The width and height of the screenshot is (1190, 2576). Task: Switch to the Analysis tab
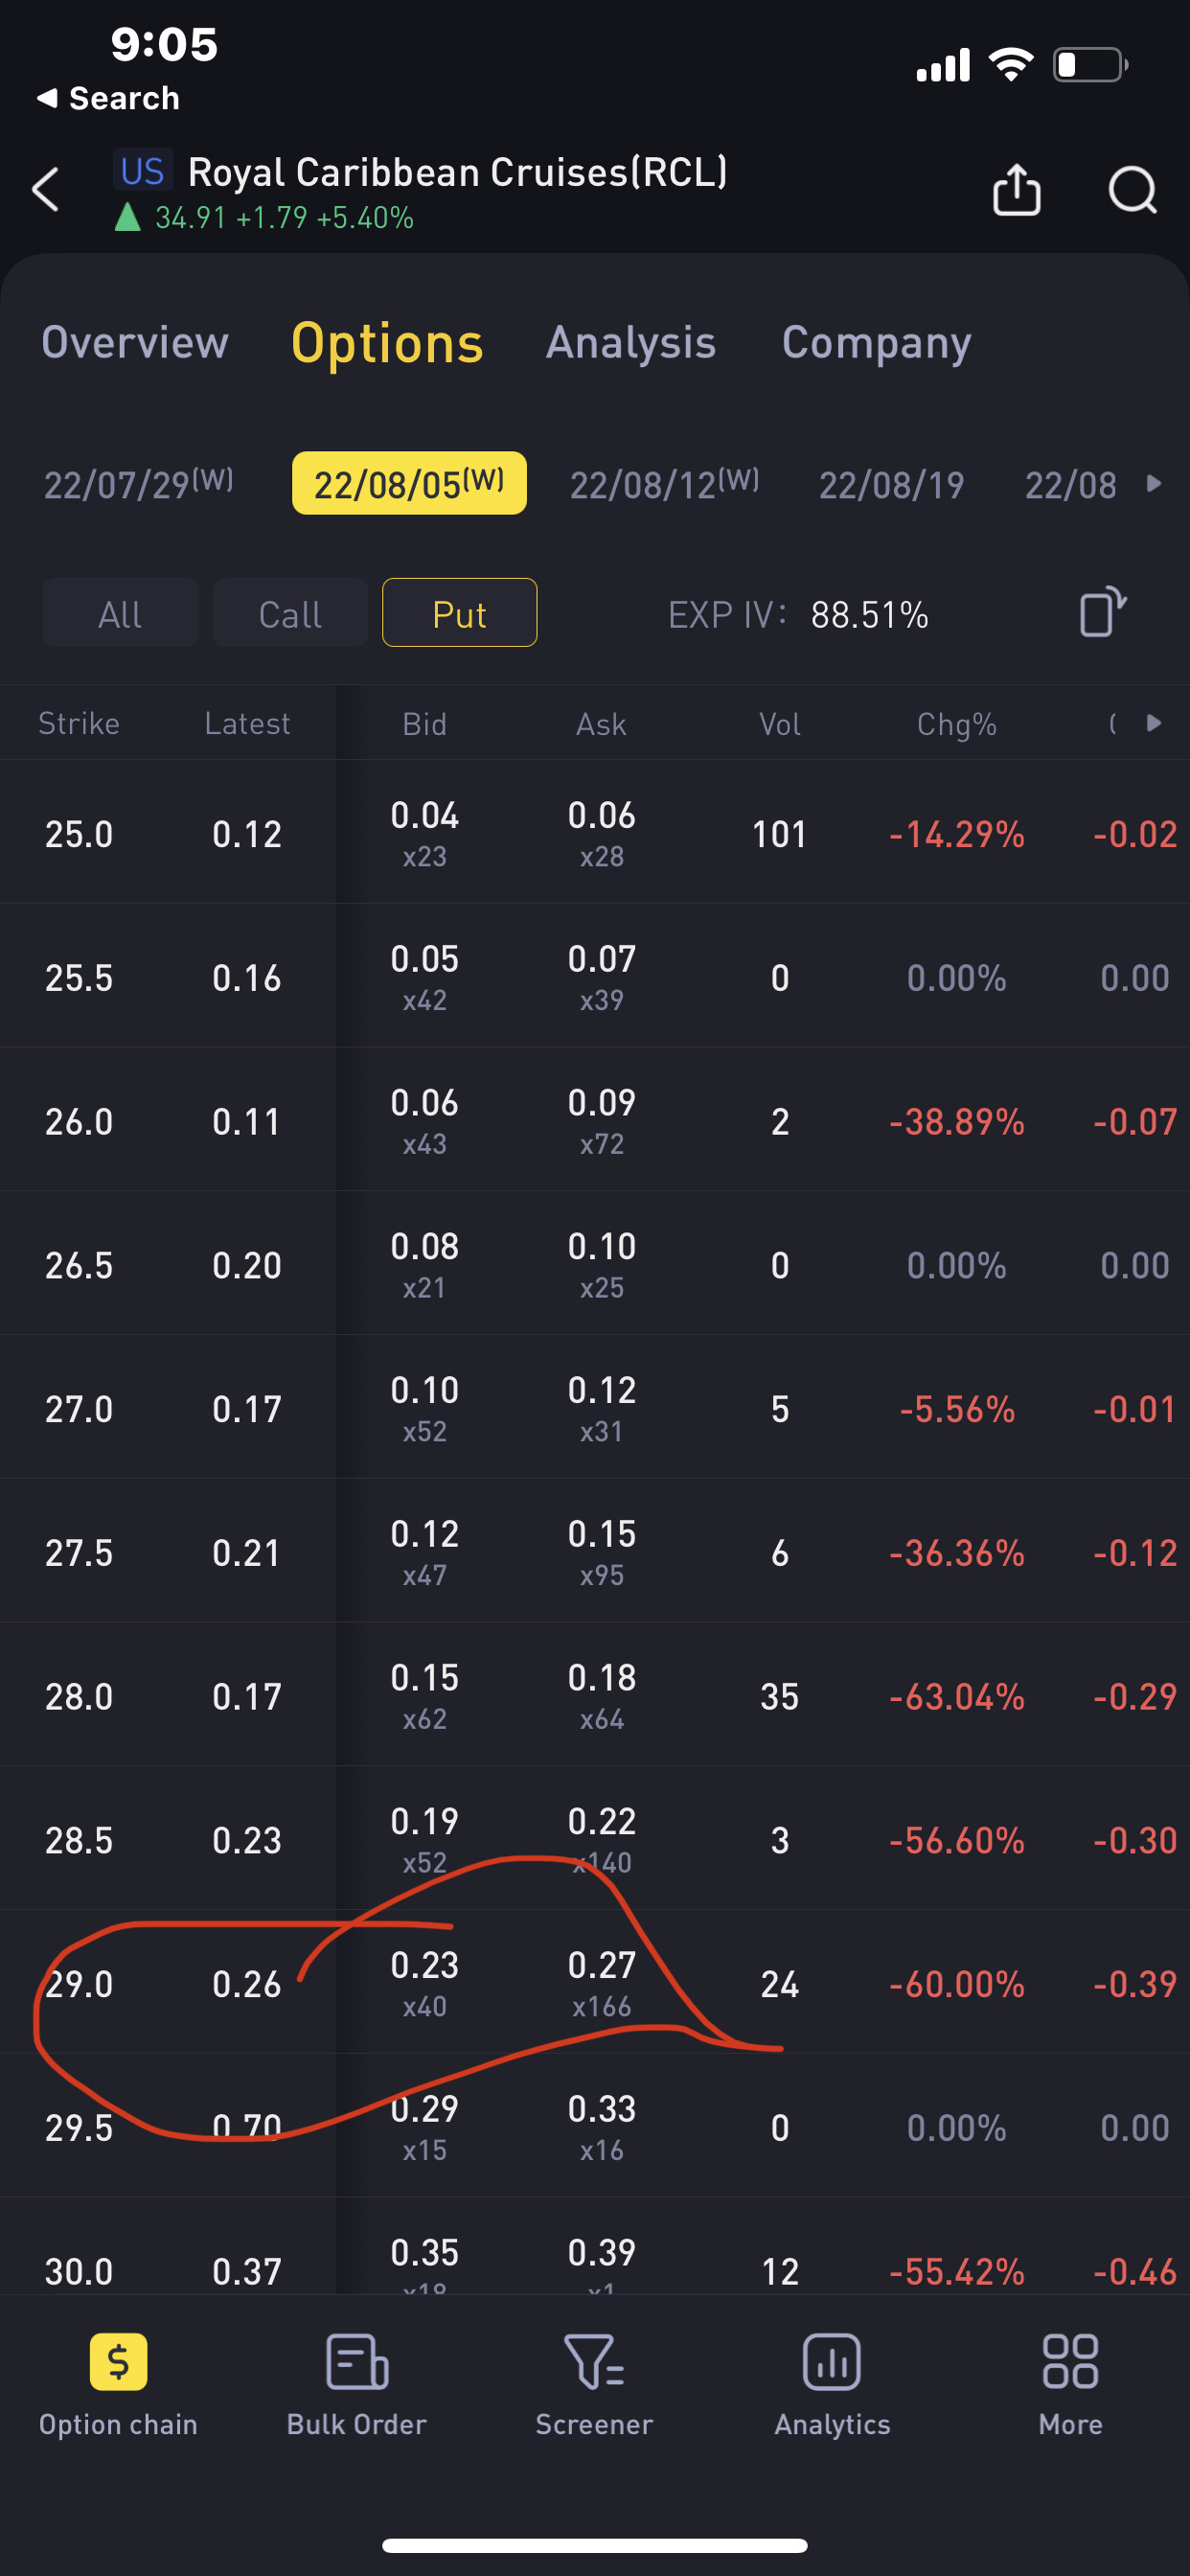coord(631,343)
